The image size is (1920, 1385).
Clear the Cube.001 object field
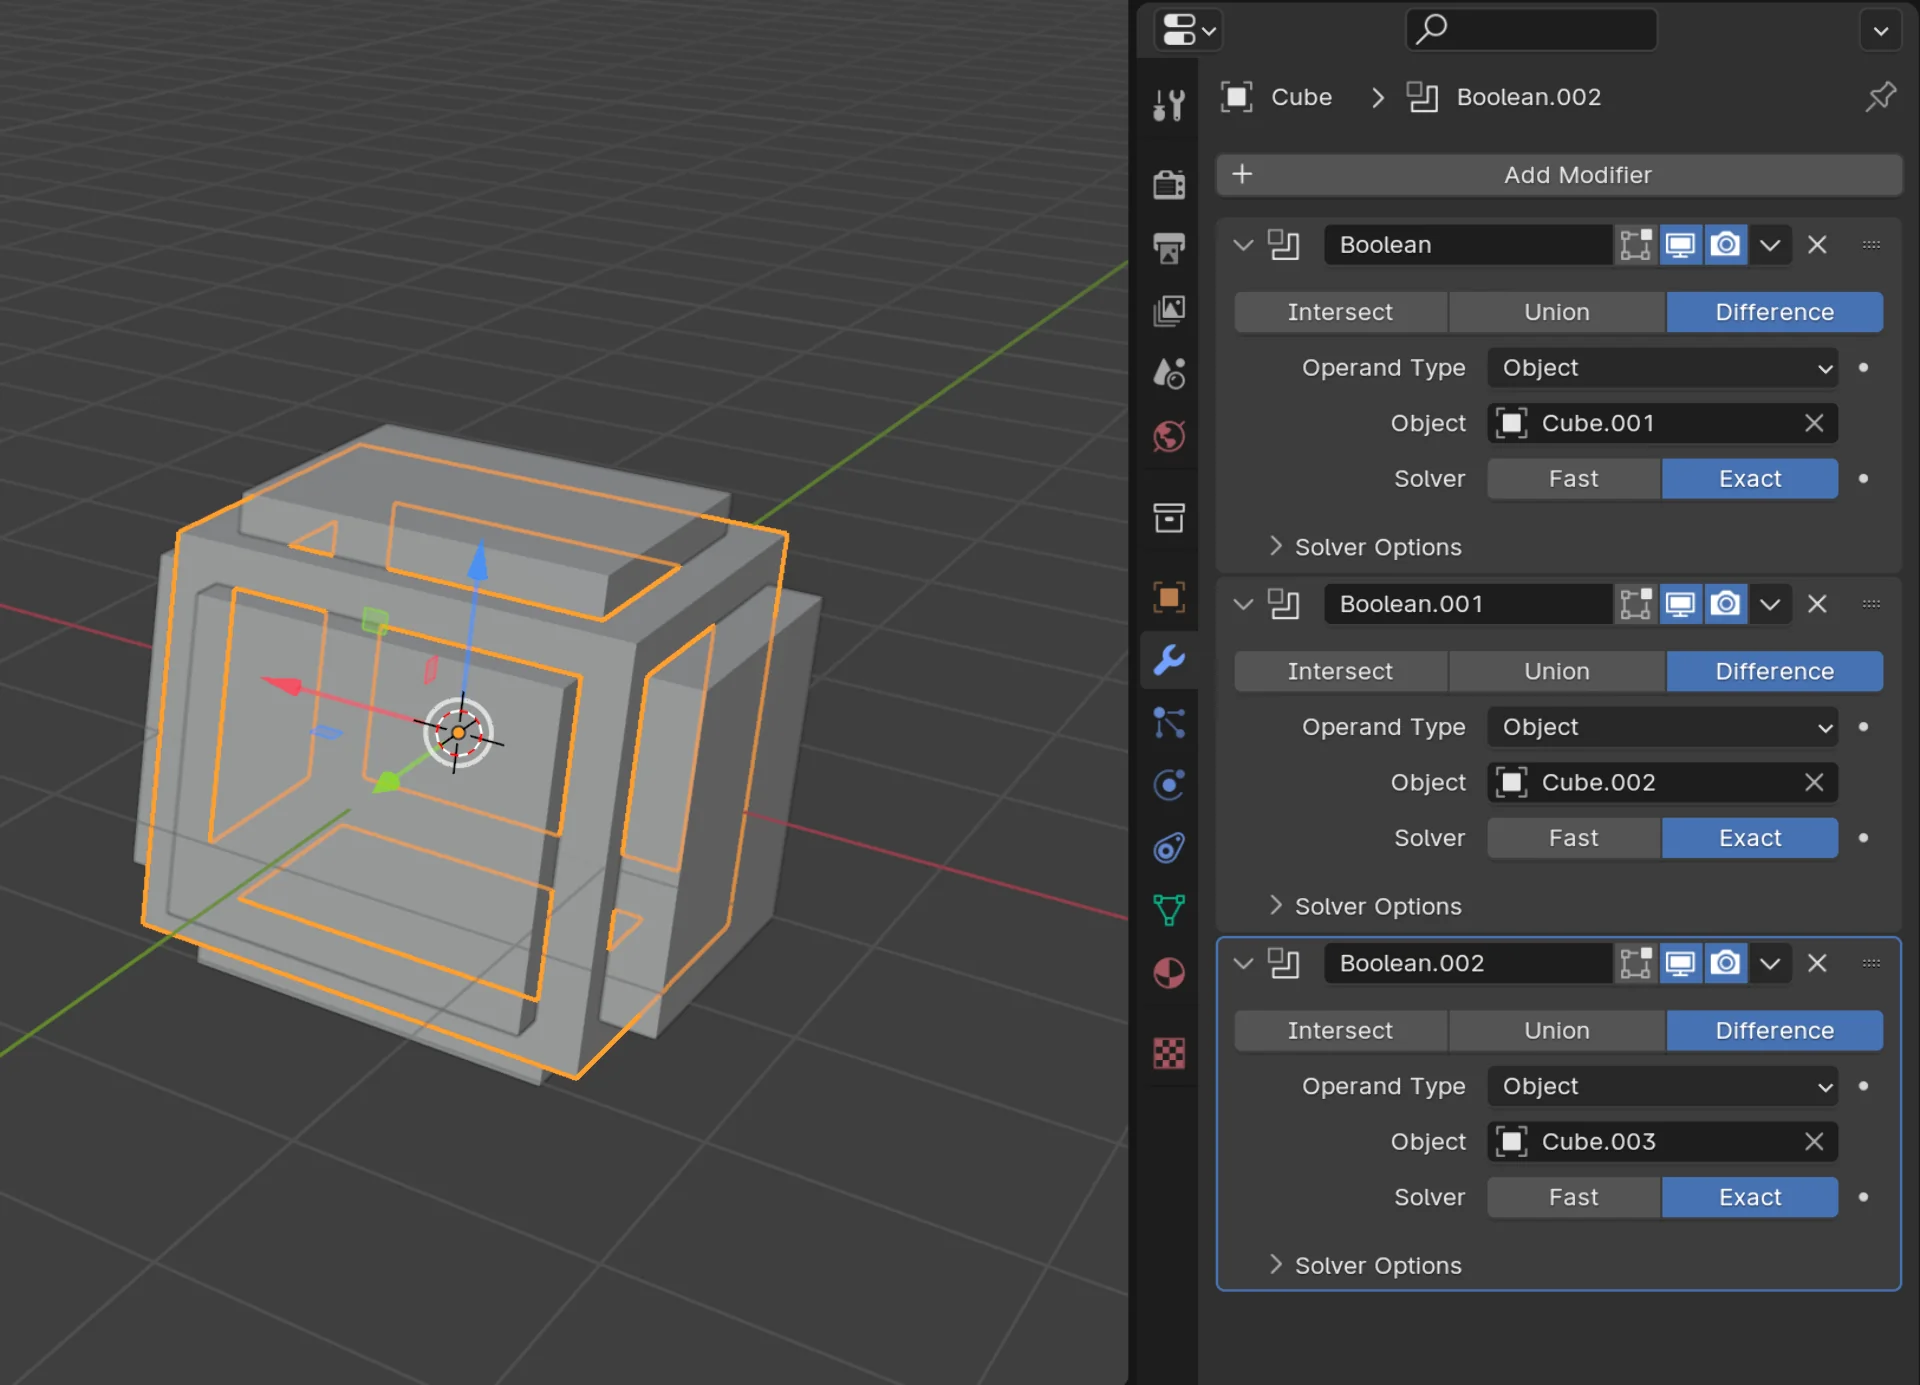click(x=1814, y=423)
